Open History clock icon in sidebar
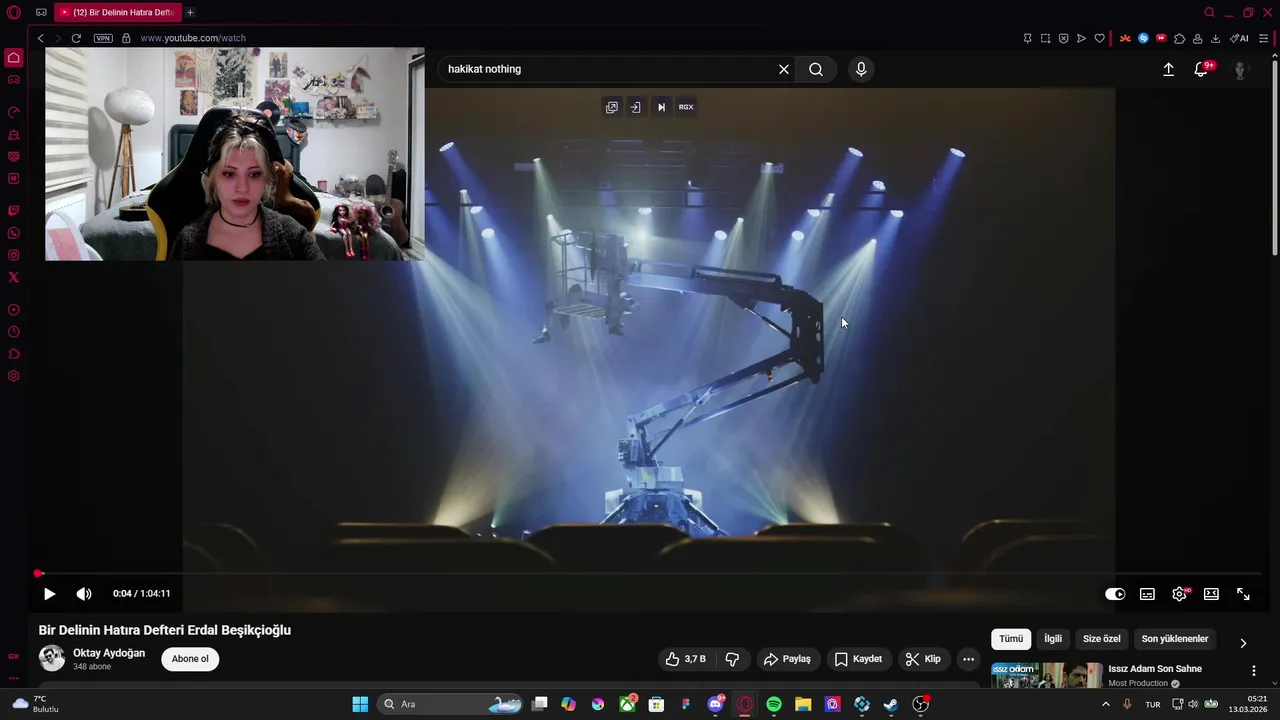 pyautogui.click(x=14, y=332)
